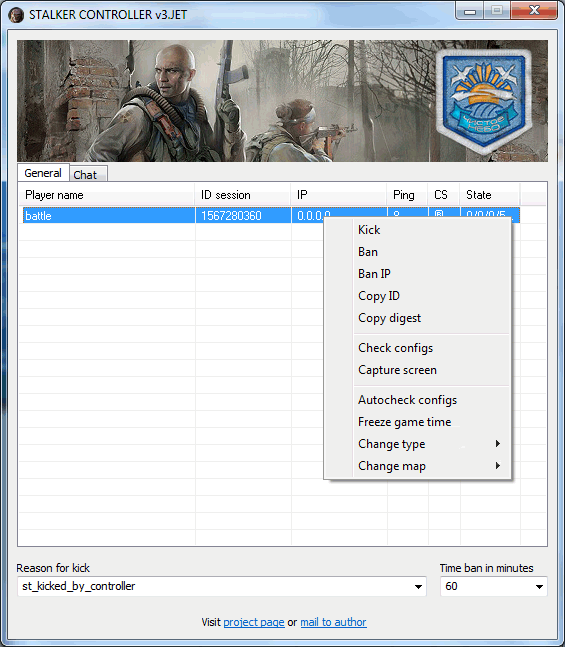Choose Kick from the context menu
The image size is (565, 647).
[x=417, y=230]
